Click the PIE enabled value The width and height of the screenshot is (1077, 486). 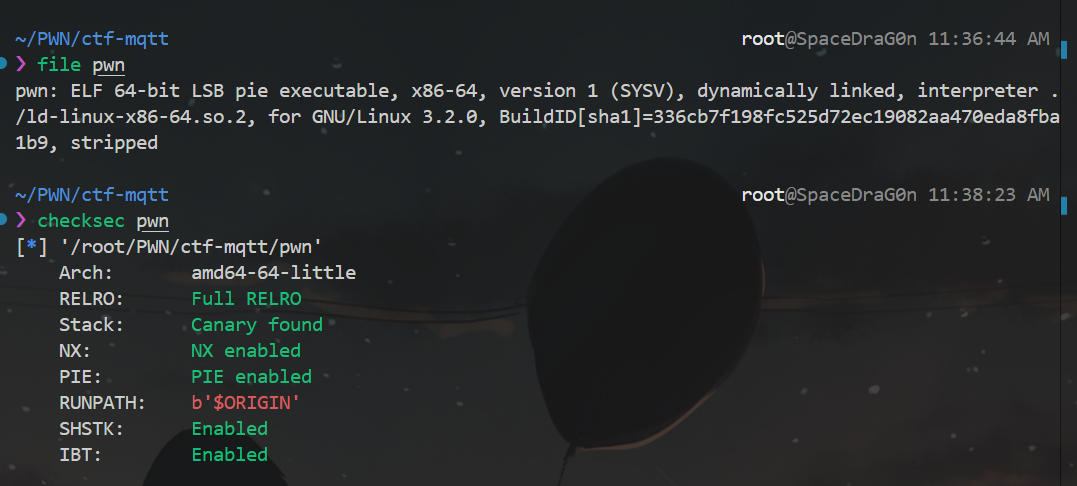[x=251, y=377]
